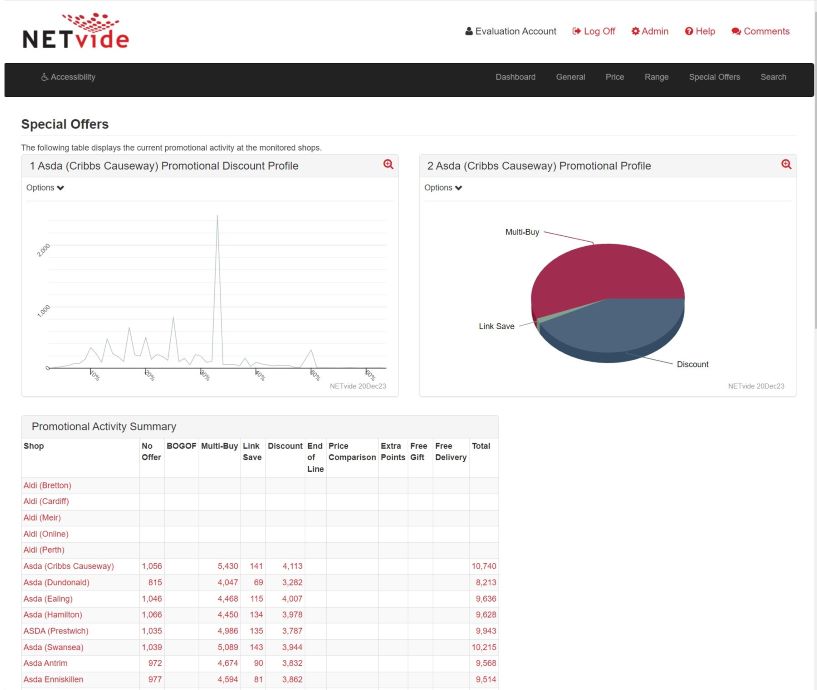Go to the Dashboard menu

pyautogui.click(x=515, y=77)
